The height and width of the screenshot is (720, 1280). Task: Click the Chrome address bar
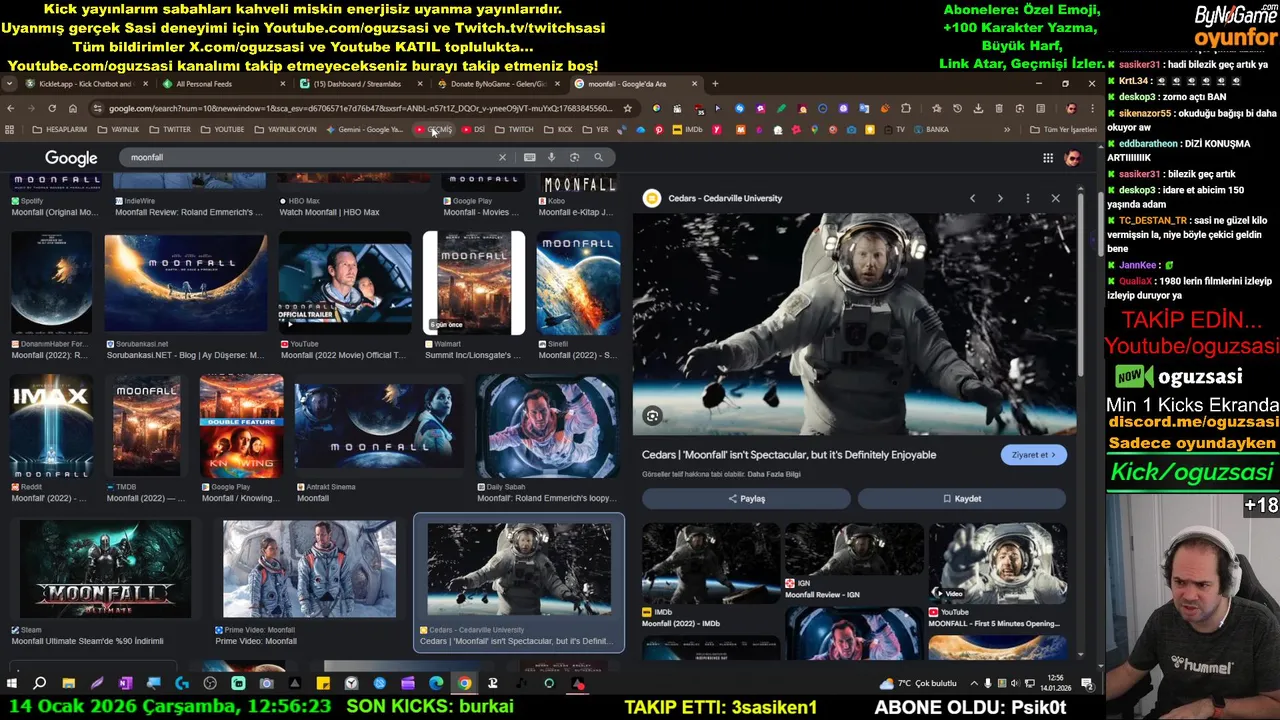[360, 108]
